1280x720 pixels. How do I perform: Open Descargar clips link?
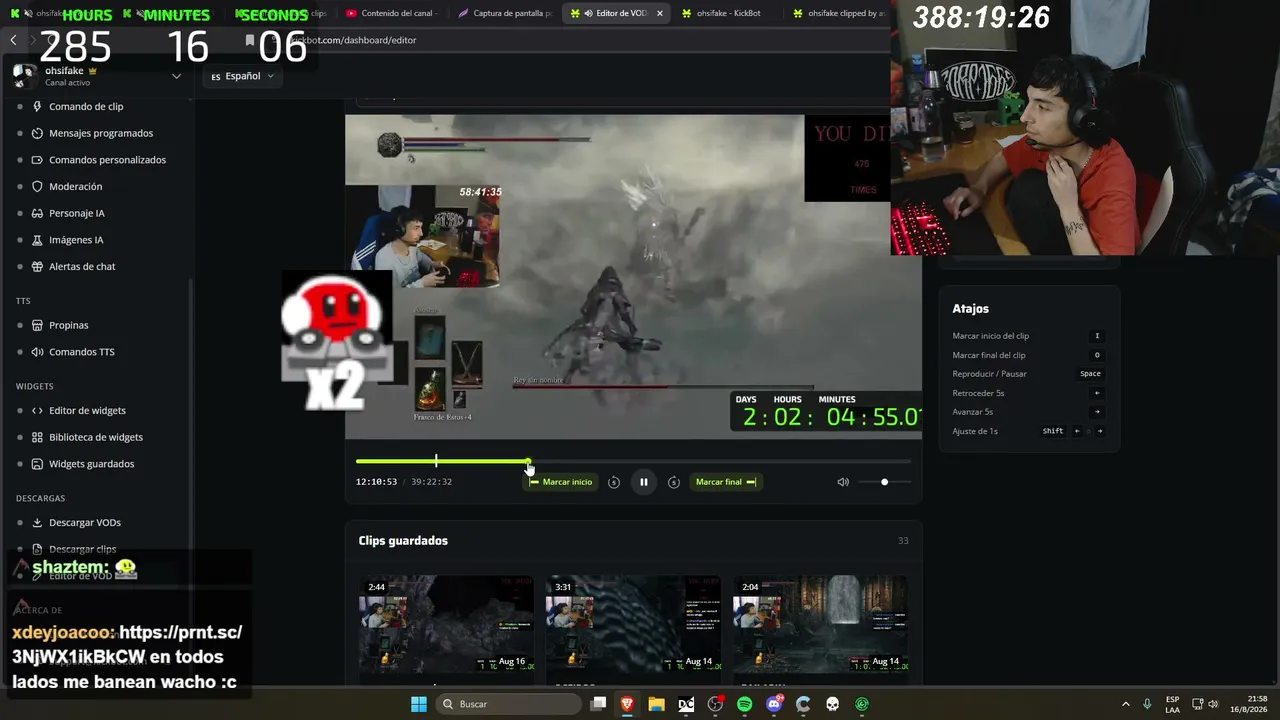(82, 549)
